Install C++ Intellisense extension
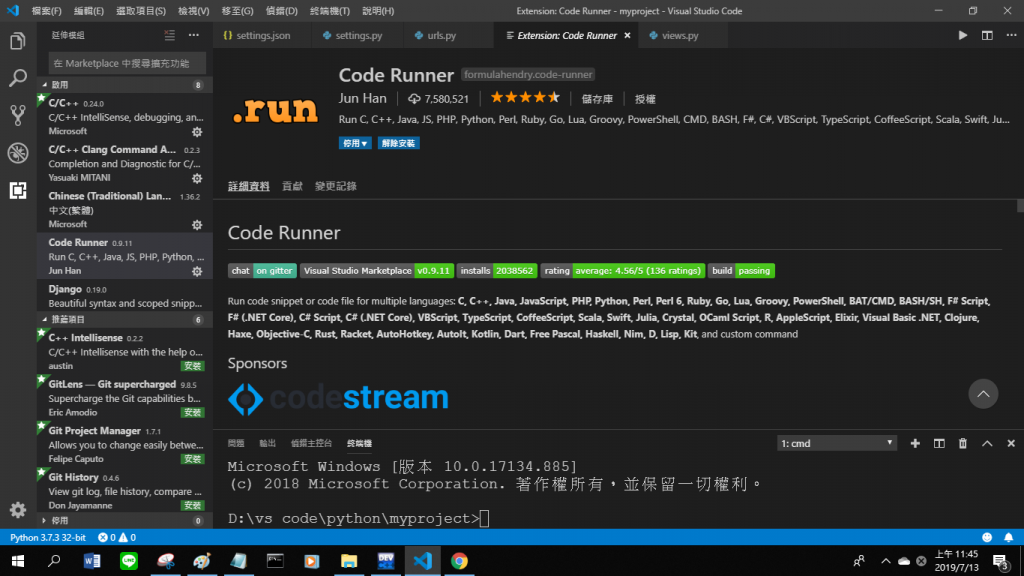Screen dimensions: 1024x576 (x=193, y=366)
